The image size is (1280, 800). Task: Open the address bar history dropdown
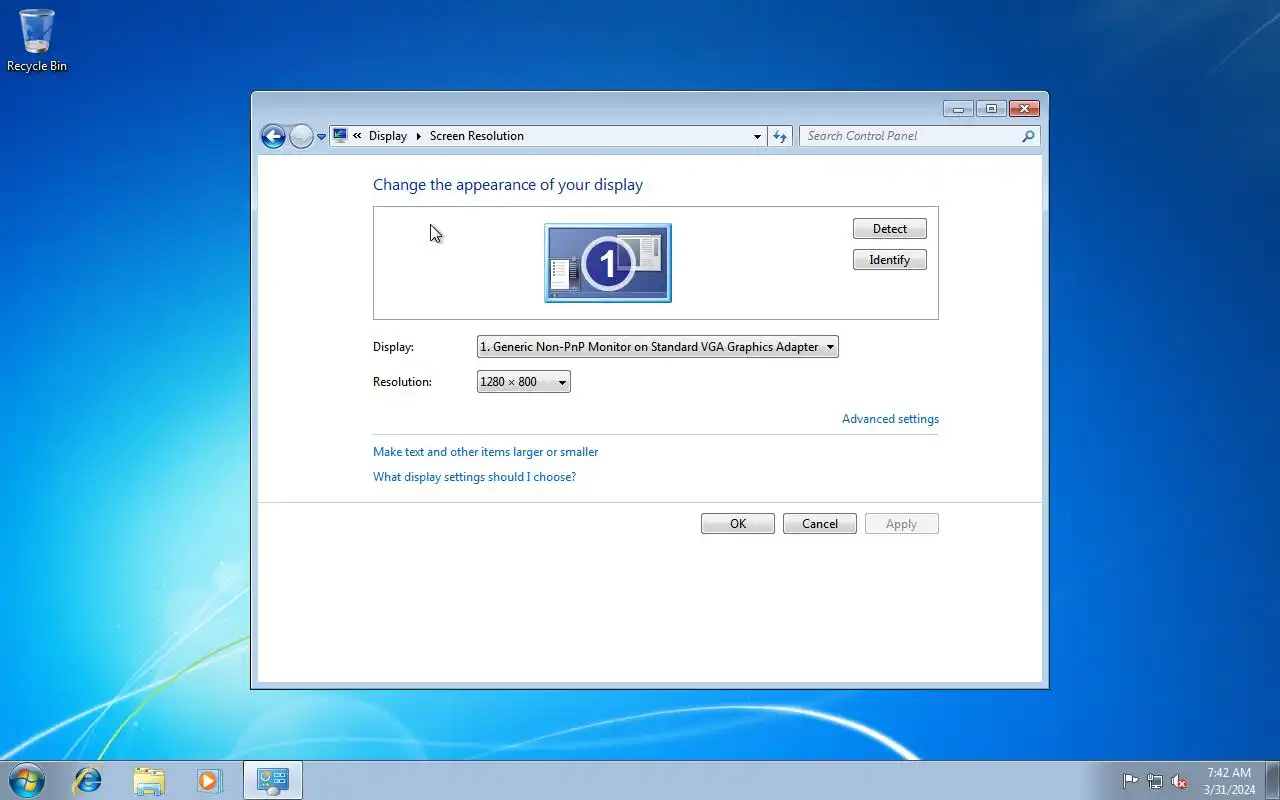pyautogui.click(x=757, y=137)
